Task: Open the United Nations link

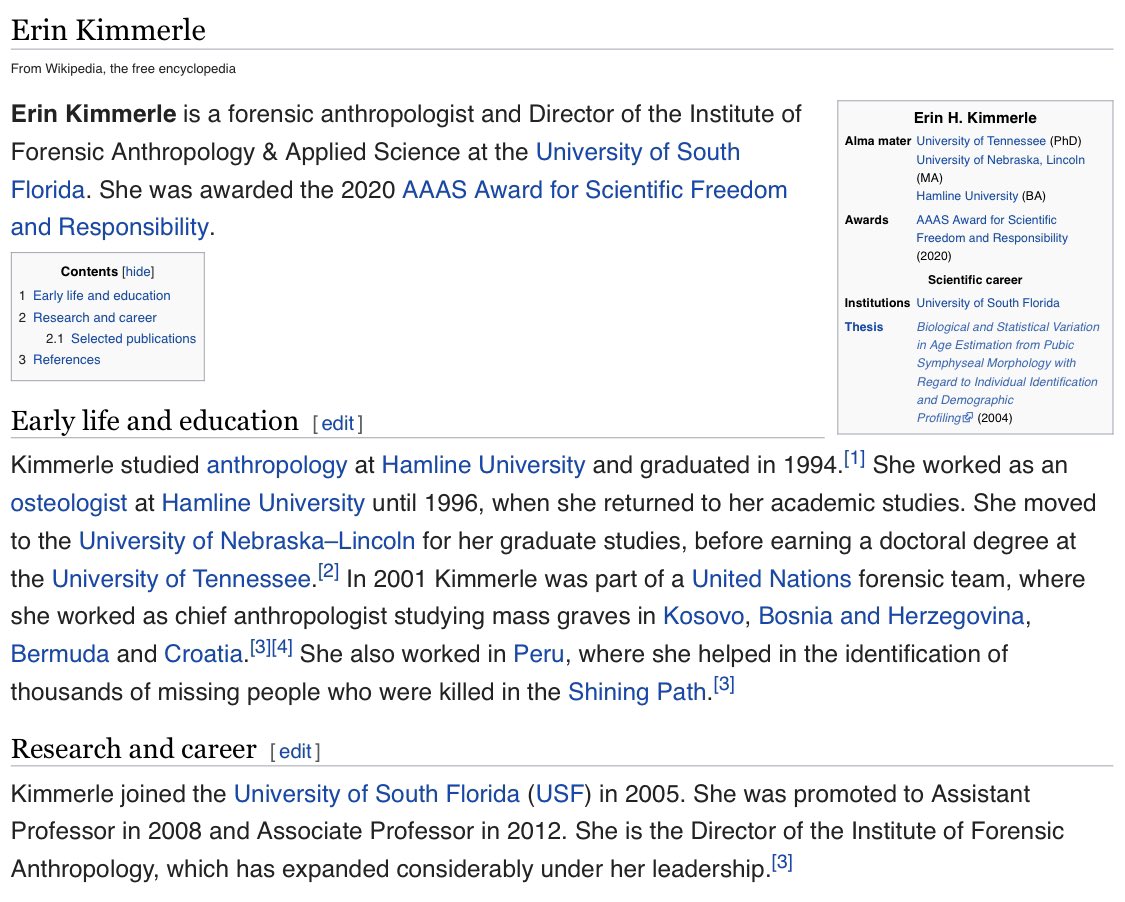Action: click(771, 579)
